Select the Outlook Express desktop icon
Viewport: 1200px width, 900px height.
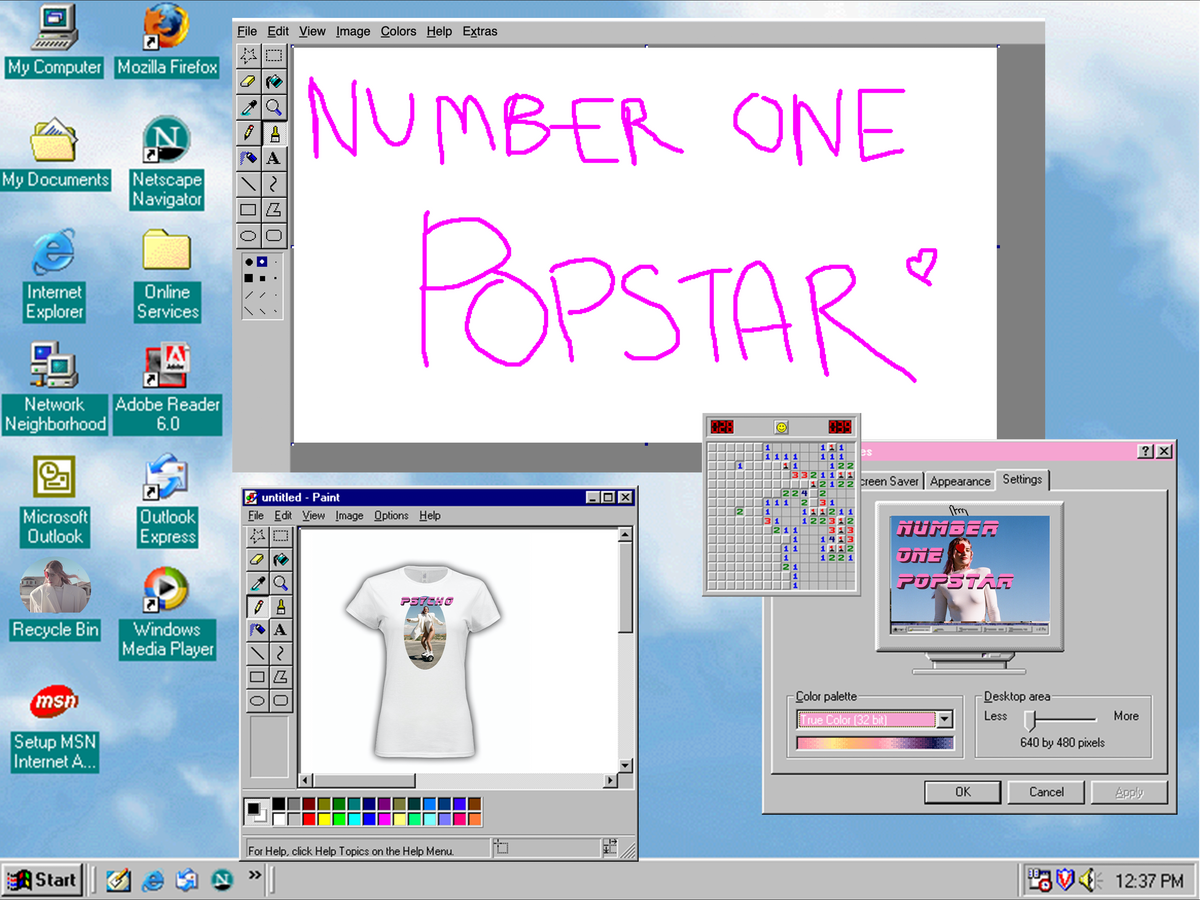click(167, 500)
